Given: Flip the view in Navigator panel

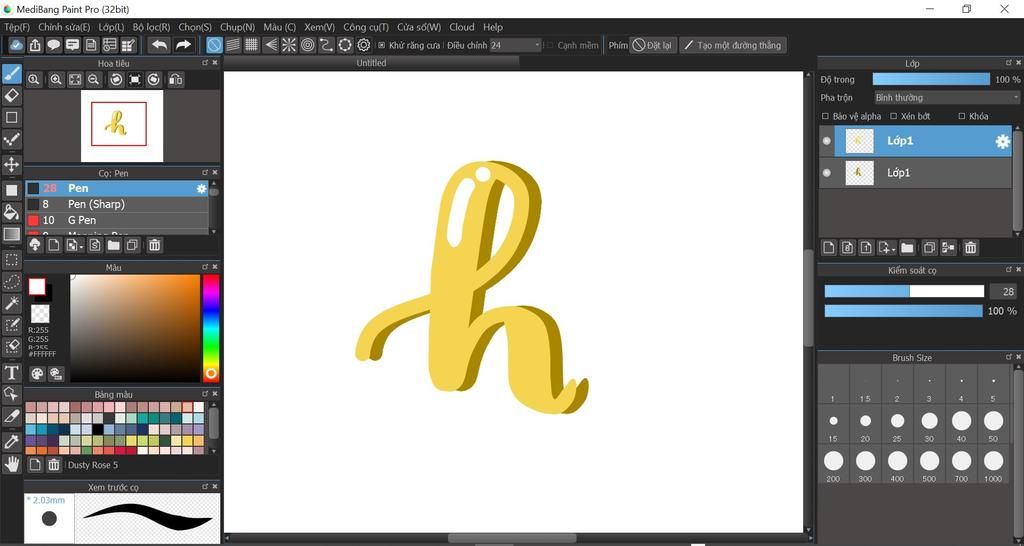Looking at the screenshot, I should 175,80.
